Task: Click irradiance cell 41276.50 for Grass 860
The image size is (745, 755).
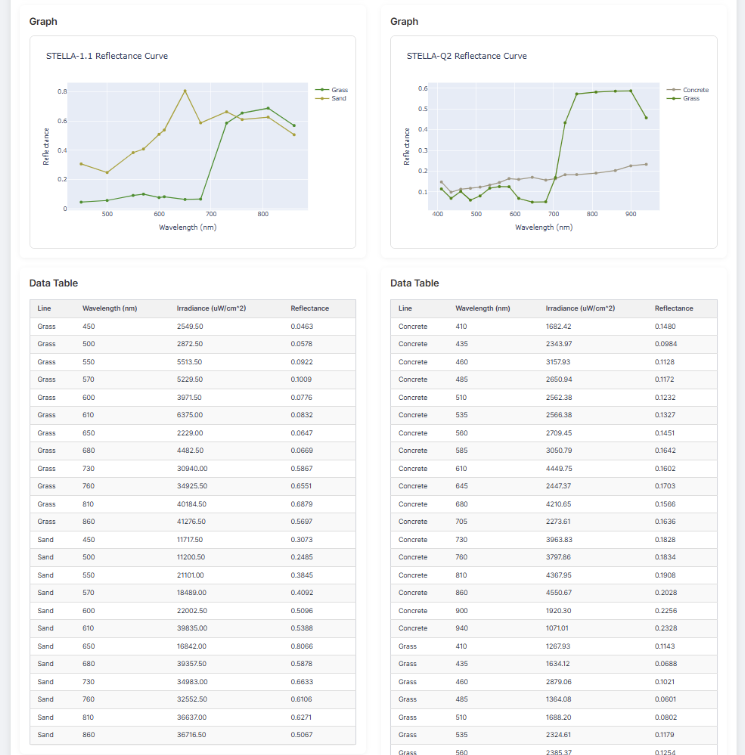Action: tap(190, 521)
